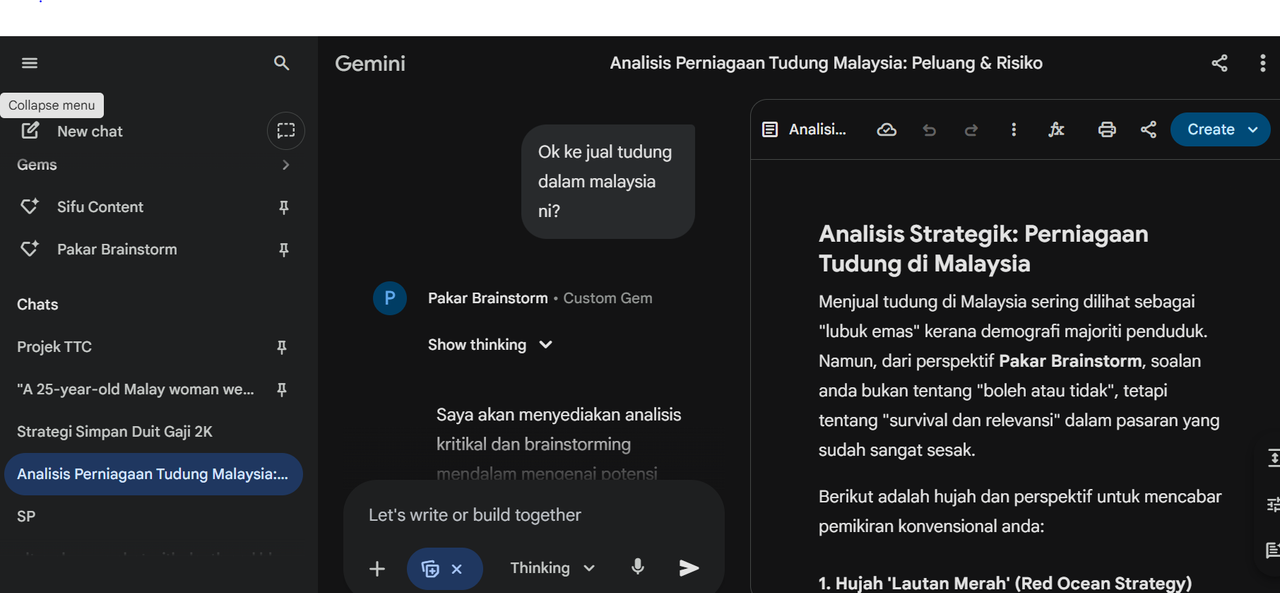1280x593 pixels.
Task: Open temporary chat dashed-square icon
Action: (x=286, y=130)
